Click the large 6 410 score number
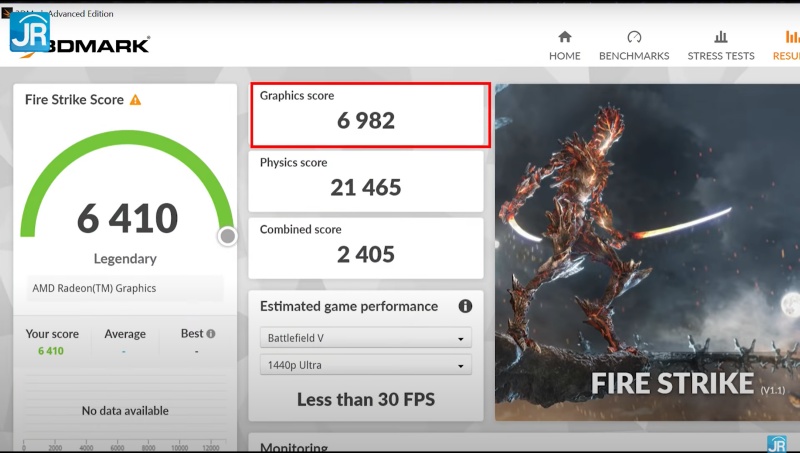This screenshot has width=800, height=453. [x=128, y=218]
